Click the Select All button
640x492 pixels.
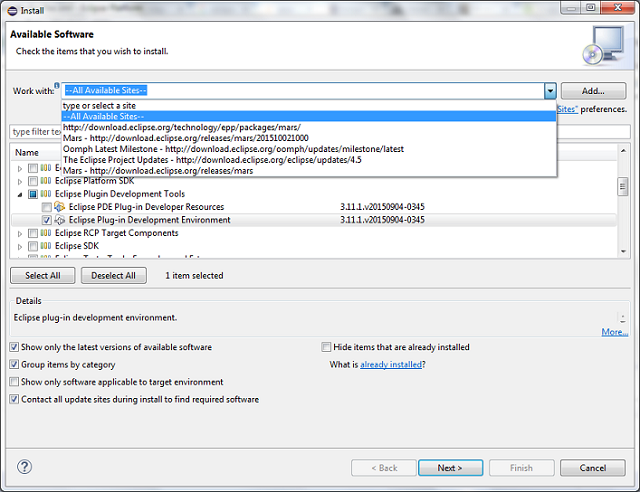pos(43,276)
